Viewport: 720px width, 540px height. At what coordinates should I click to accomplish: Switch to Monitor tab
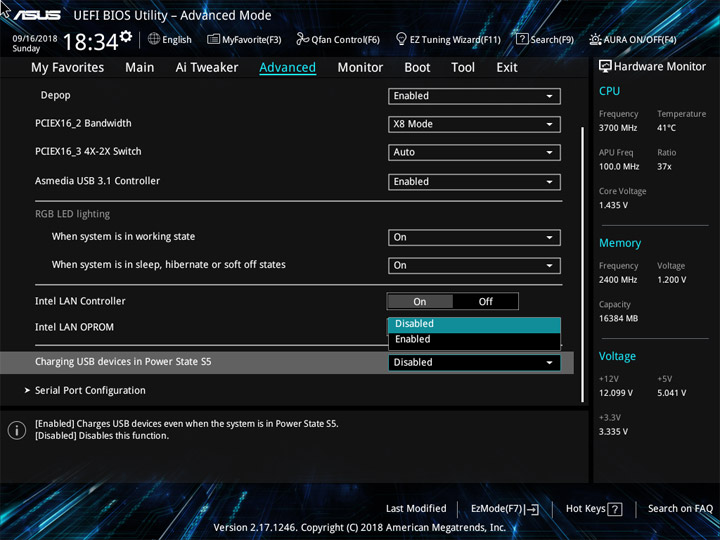[360, 68]
